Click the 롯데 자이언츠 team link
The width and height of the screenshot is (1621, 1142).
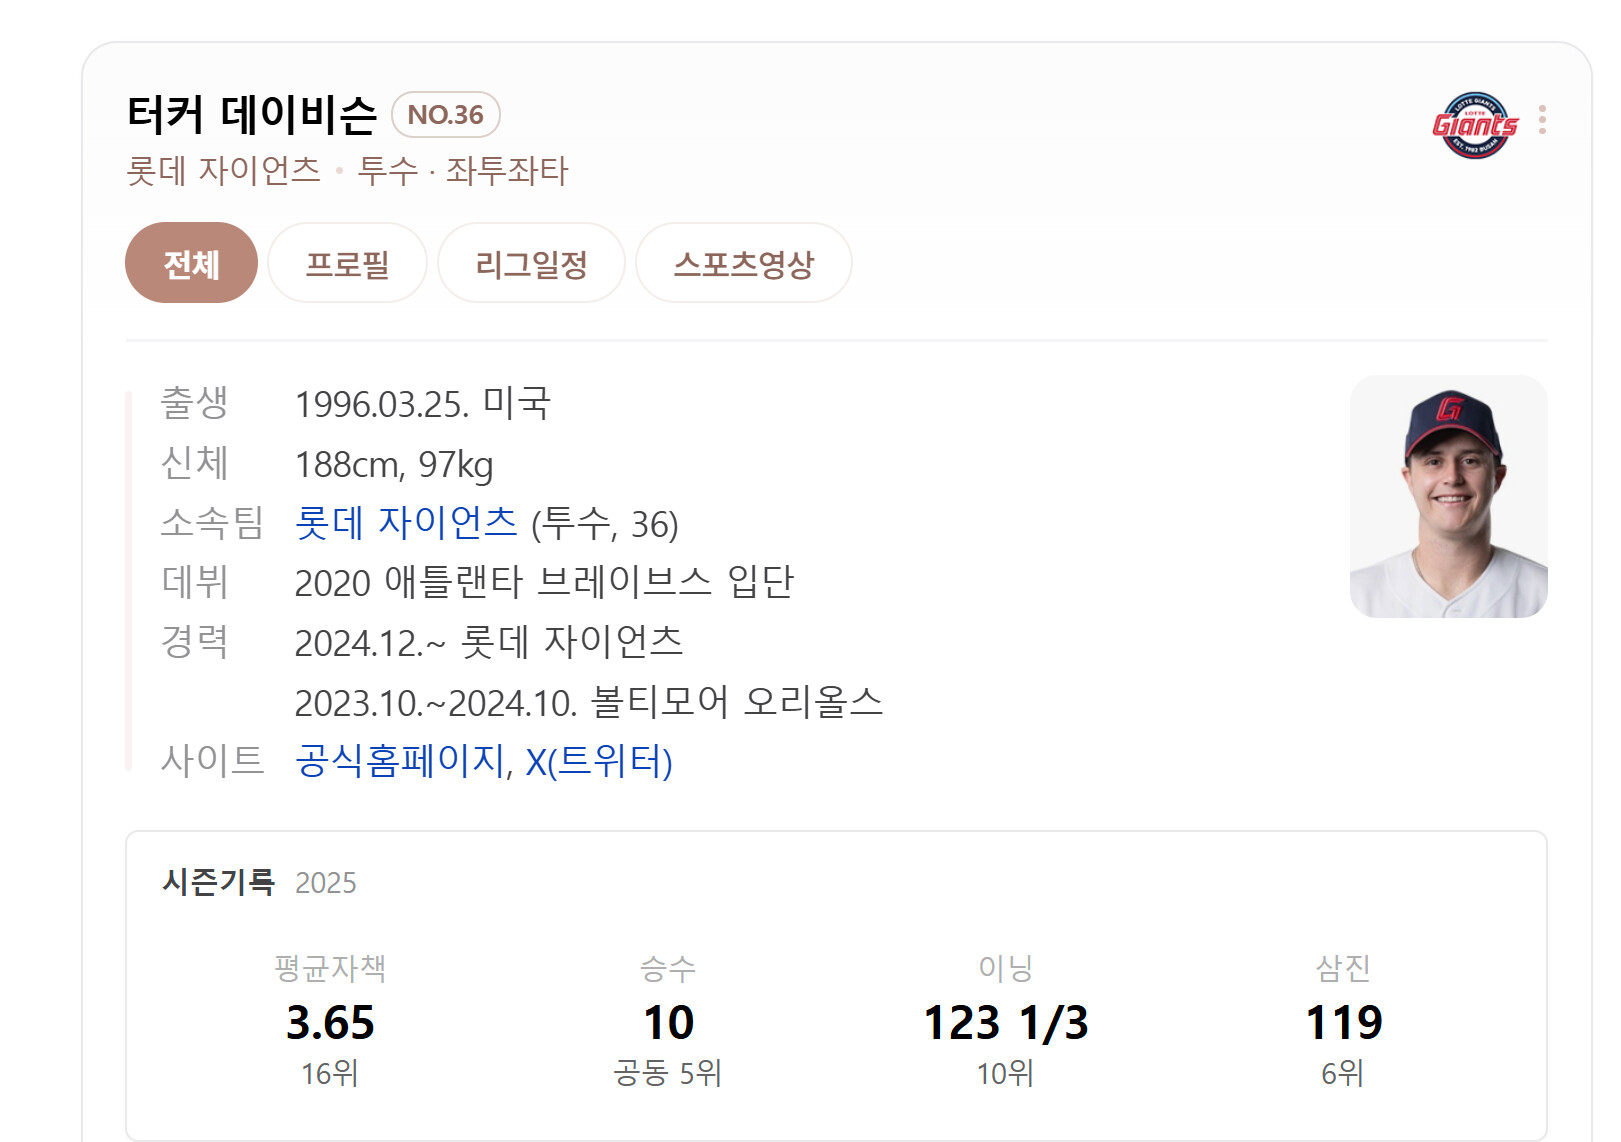[406, 523]
